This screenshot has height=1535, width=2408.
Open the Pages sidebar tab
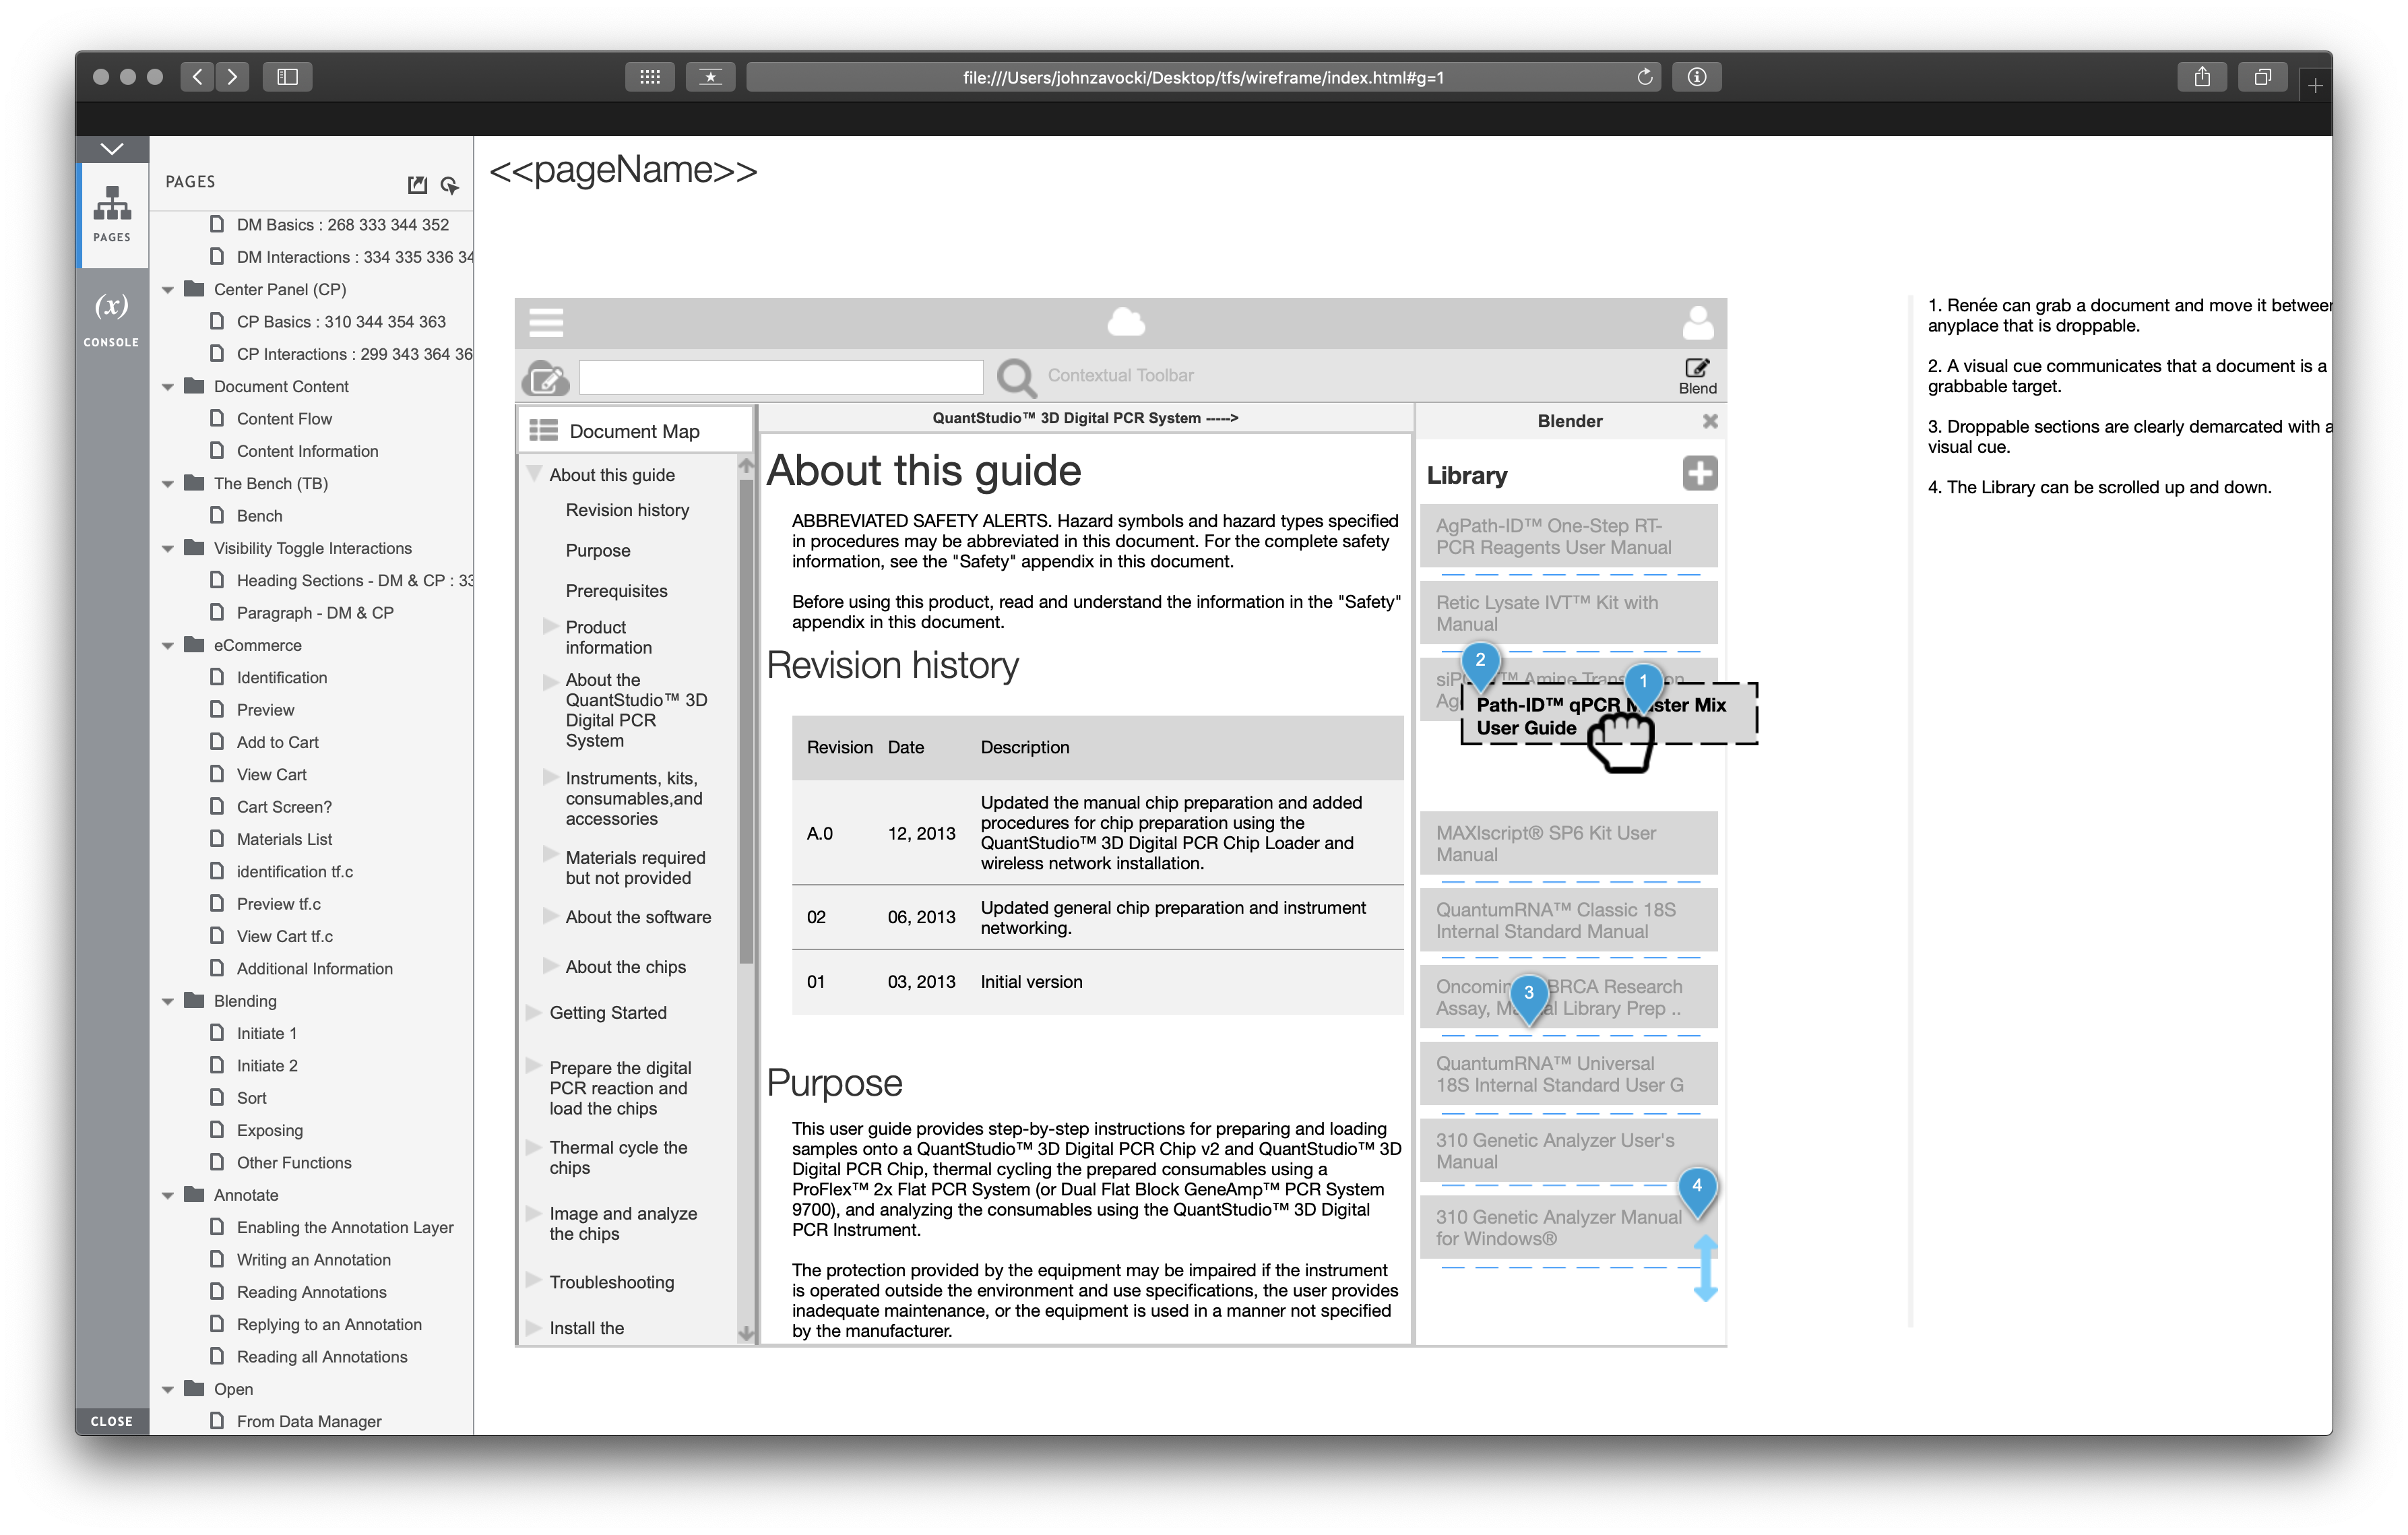click(x=112, y=212)
